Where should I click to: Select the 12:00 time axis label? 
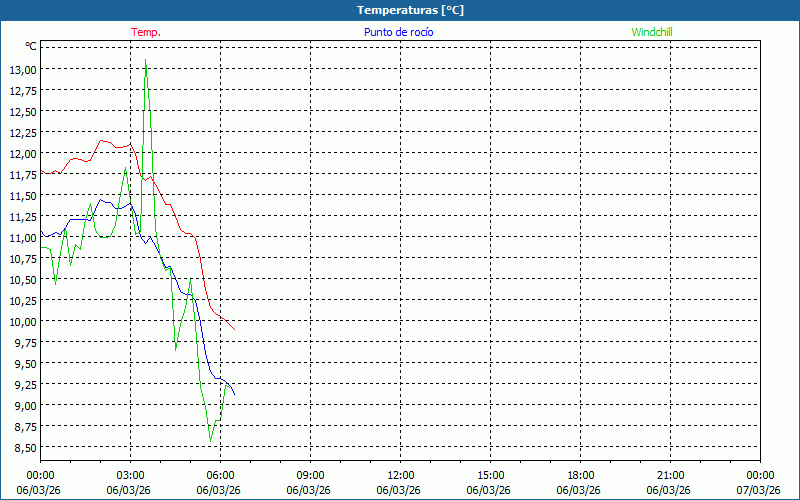point(400,475)
